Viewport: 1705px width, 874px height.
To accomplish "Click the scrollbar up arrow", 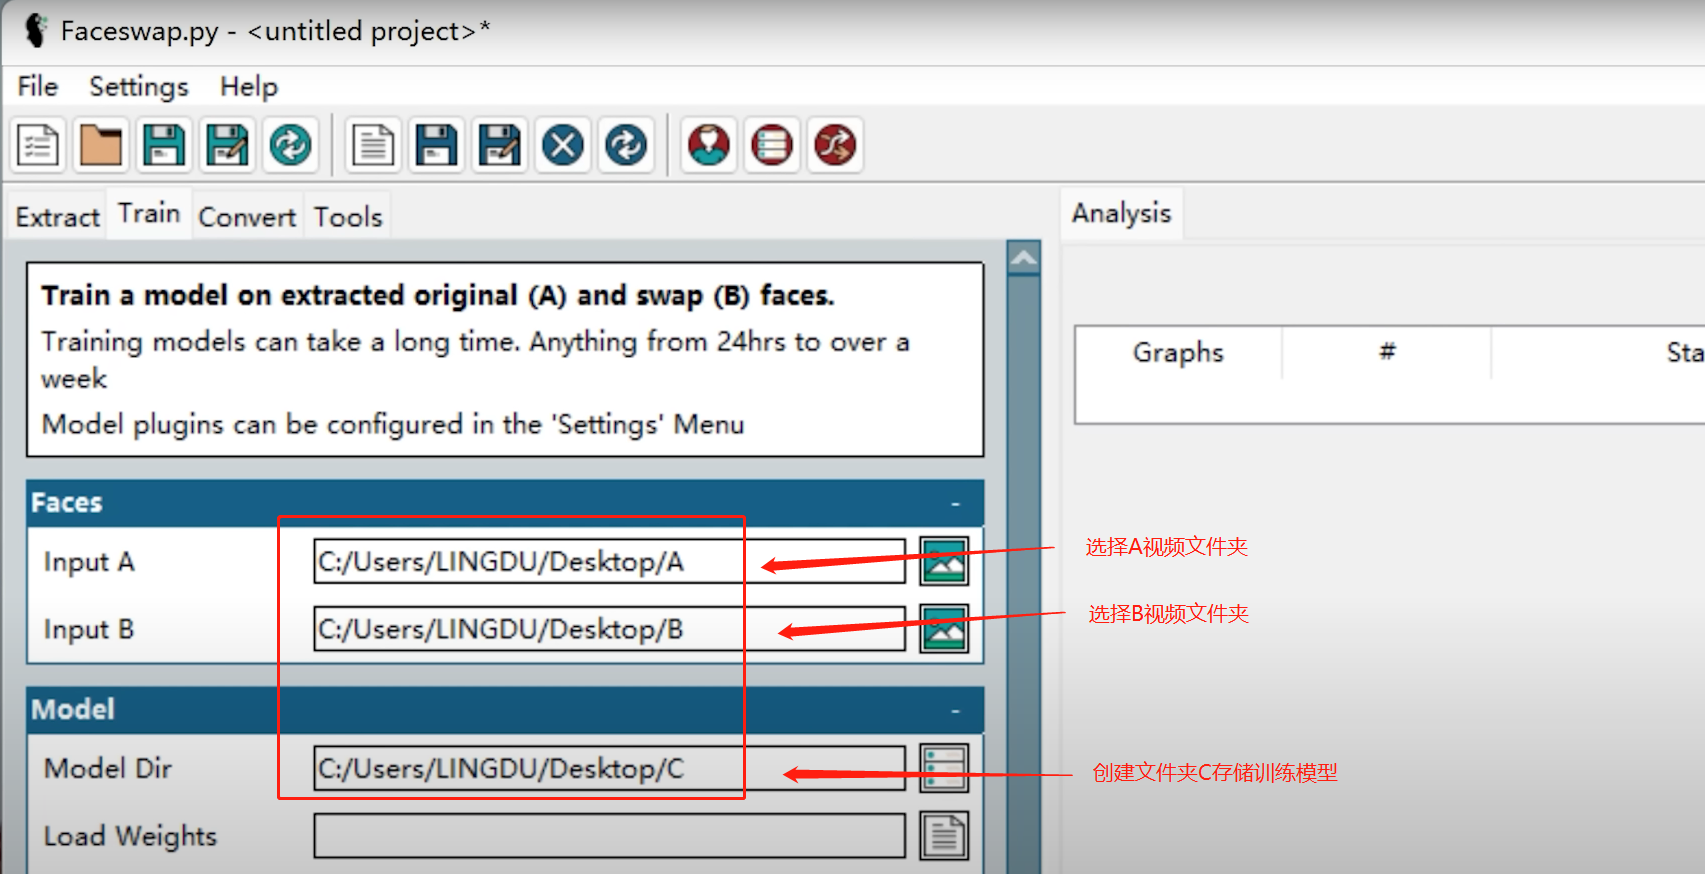I will click(x=1023, y=259).
